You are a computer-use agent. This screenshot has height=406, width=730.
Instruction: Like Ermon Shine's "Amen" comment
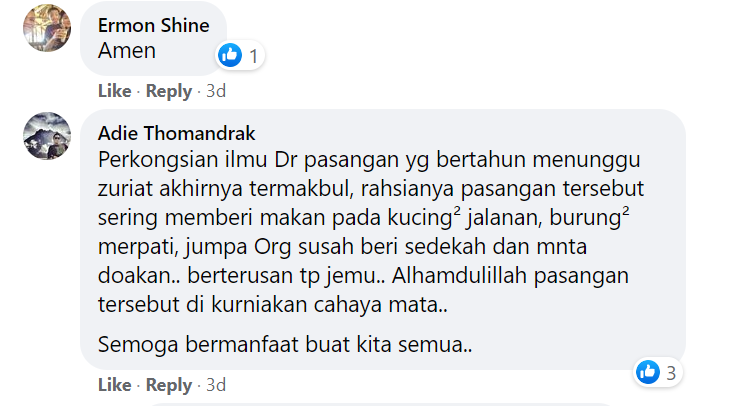(x=114, y=91)
